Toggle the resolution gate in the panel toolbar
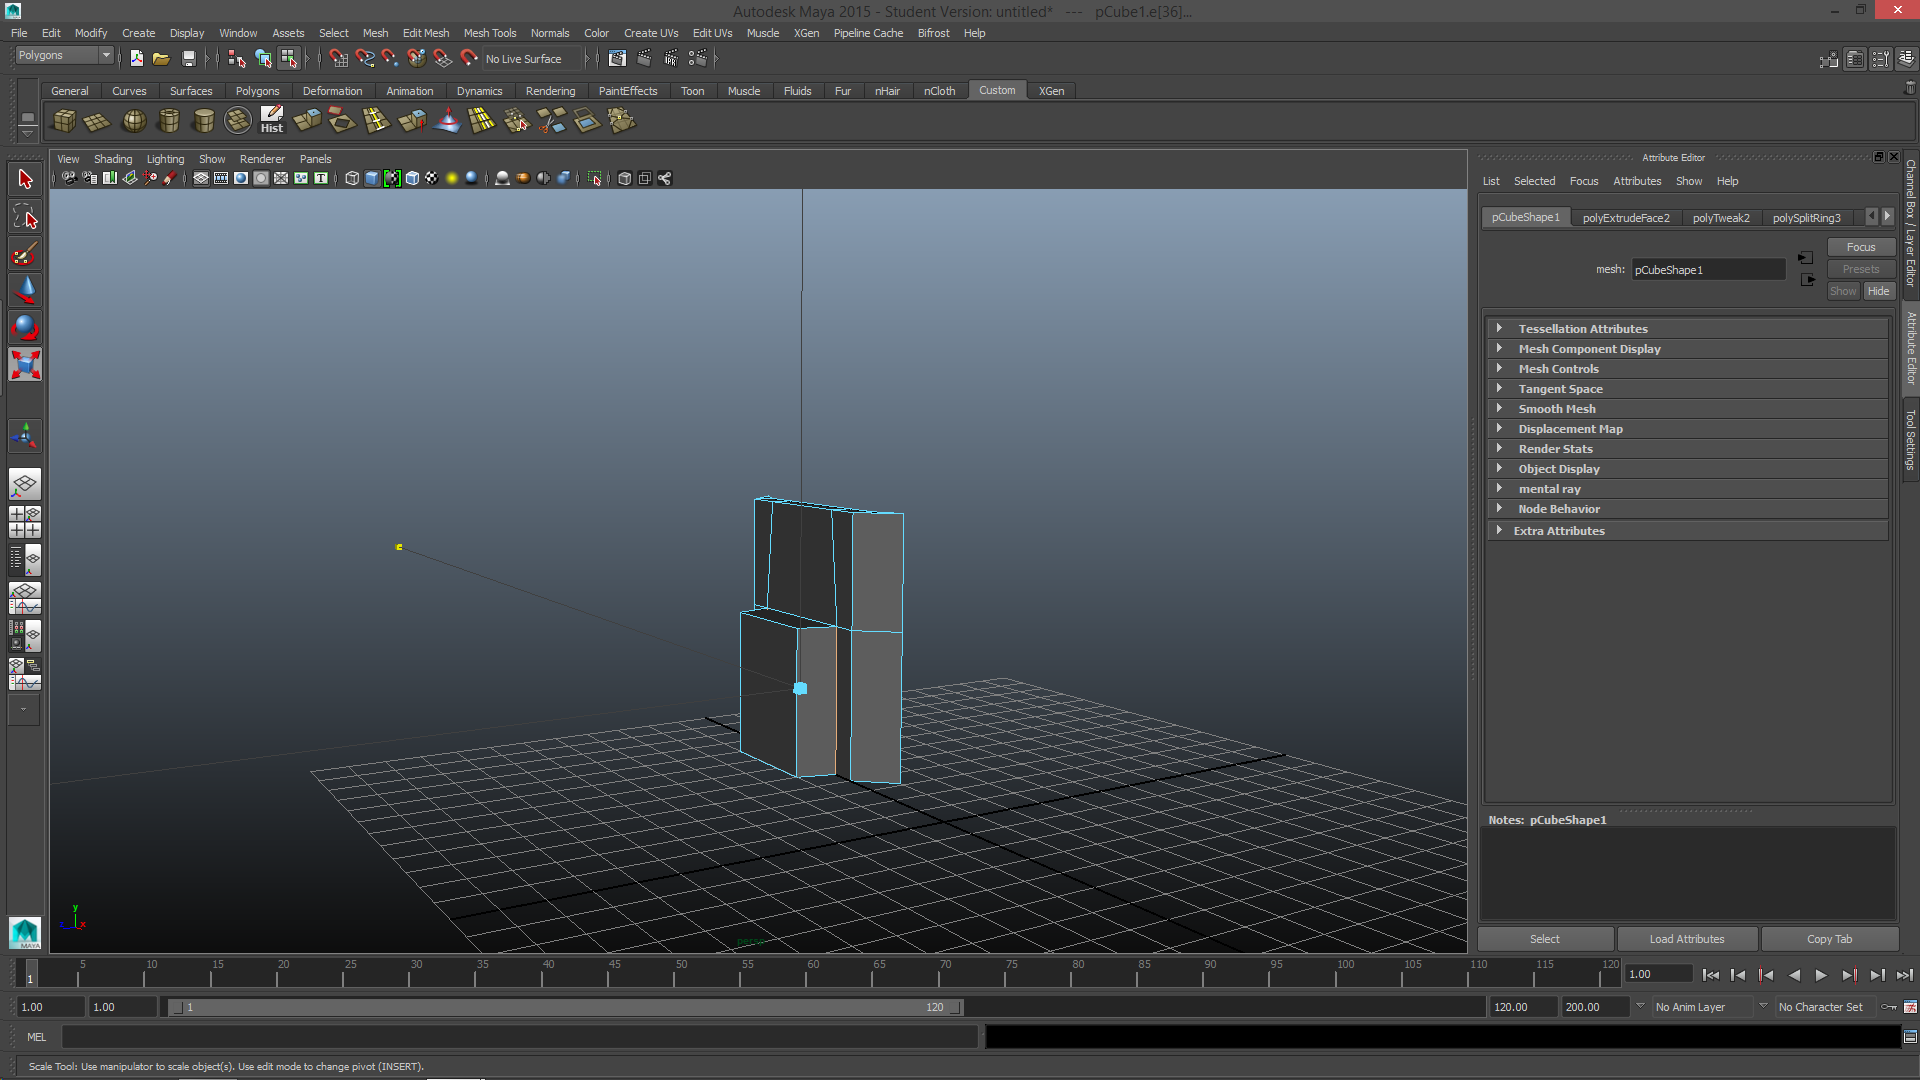 [x=241, y=178]
